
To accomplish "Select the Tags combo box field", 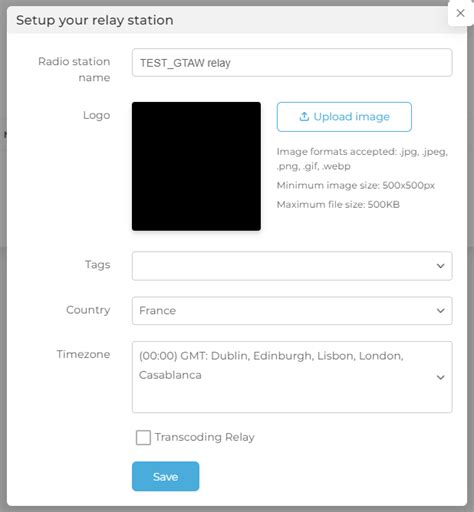I will pos(292,266).
